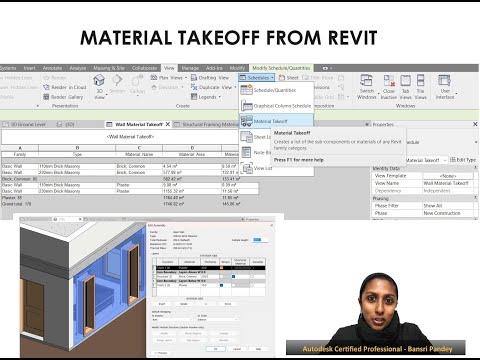Choose the Schedule/Quantities icon in the dropdown

[246, 90]
